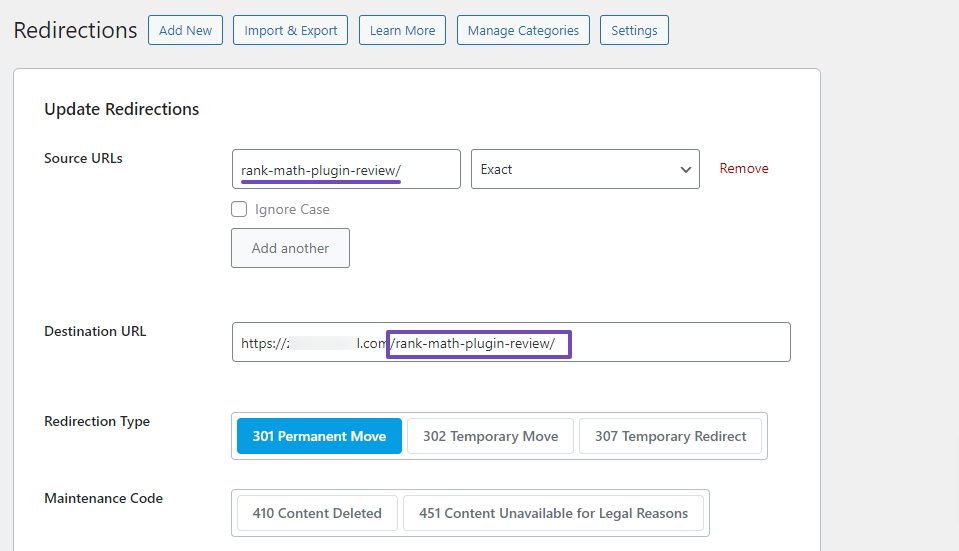Choose 451 Content Unavailable for Legal Reasons
Viewport: 959px width, 551px height.
tap(554, 513)
